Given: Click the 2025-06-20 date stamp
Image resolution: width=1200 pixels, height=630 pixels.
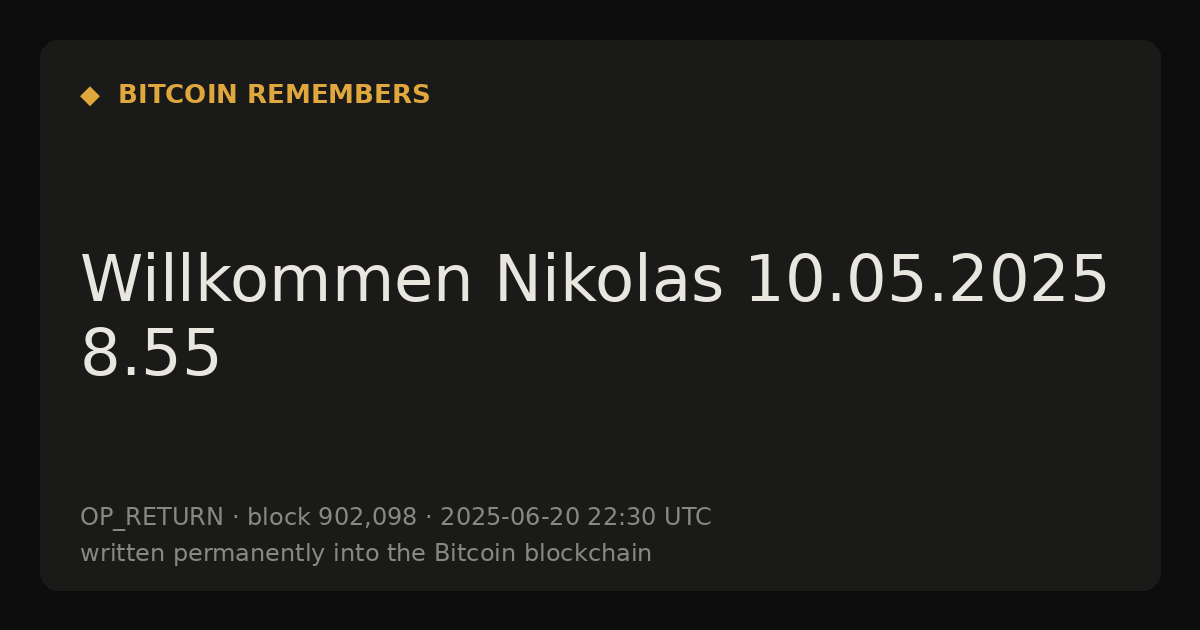Looking at the screenshot, I should point(510,517).
